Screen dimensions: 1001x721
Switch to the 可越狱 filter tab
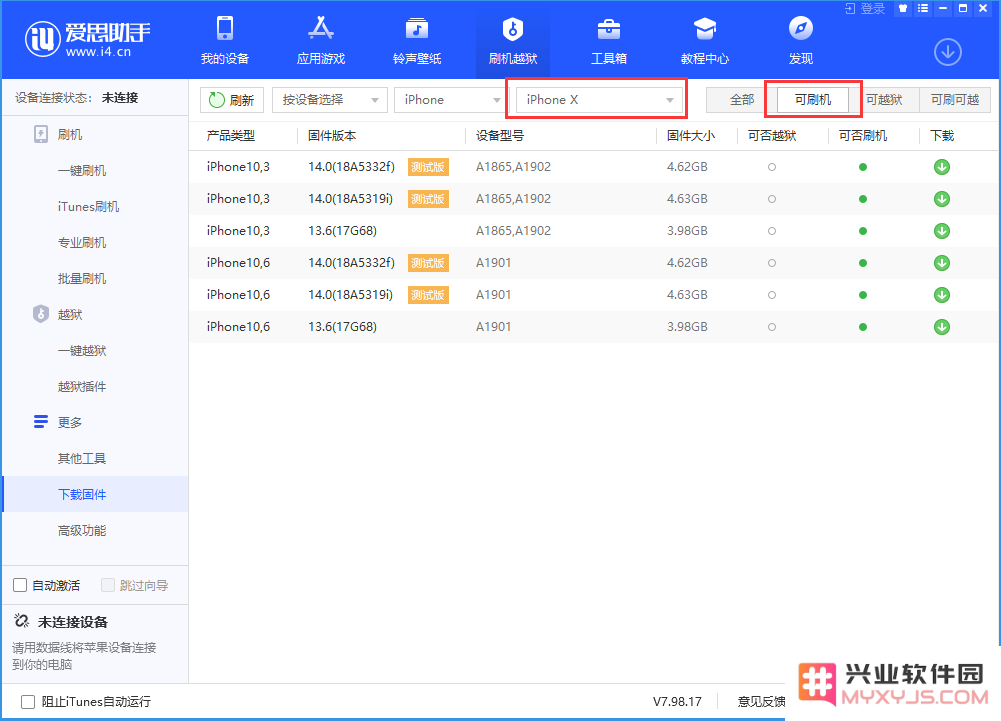point(884,100)
